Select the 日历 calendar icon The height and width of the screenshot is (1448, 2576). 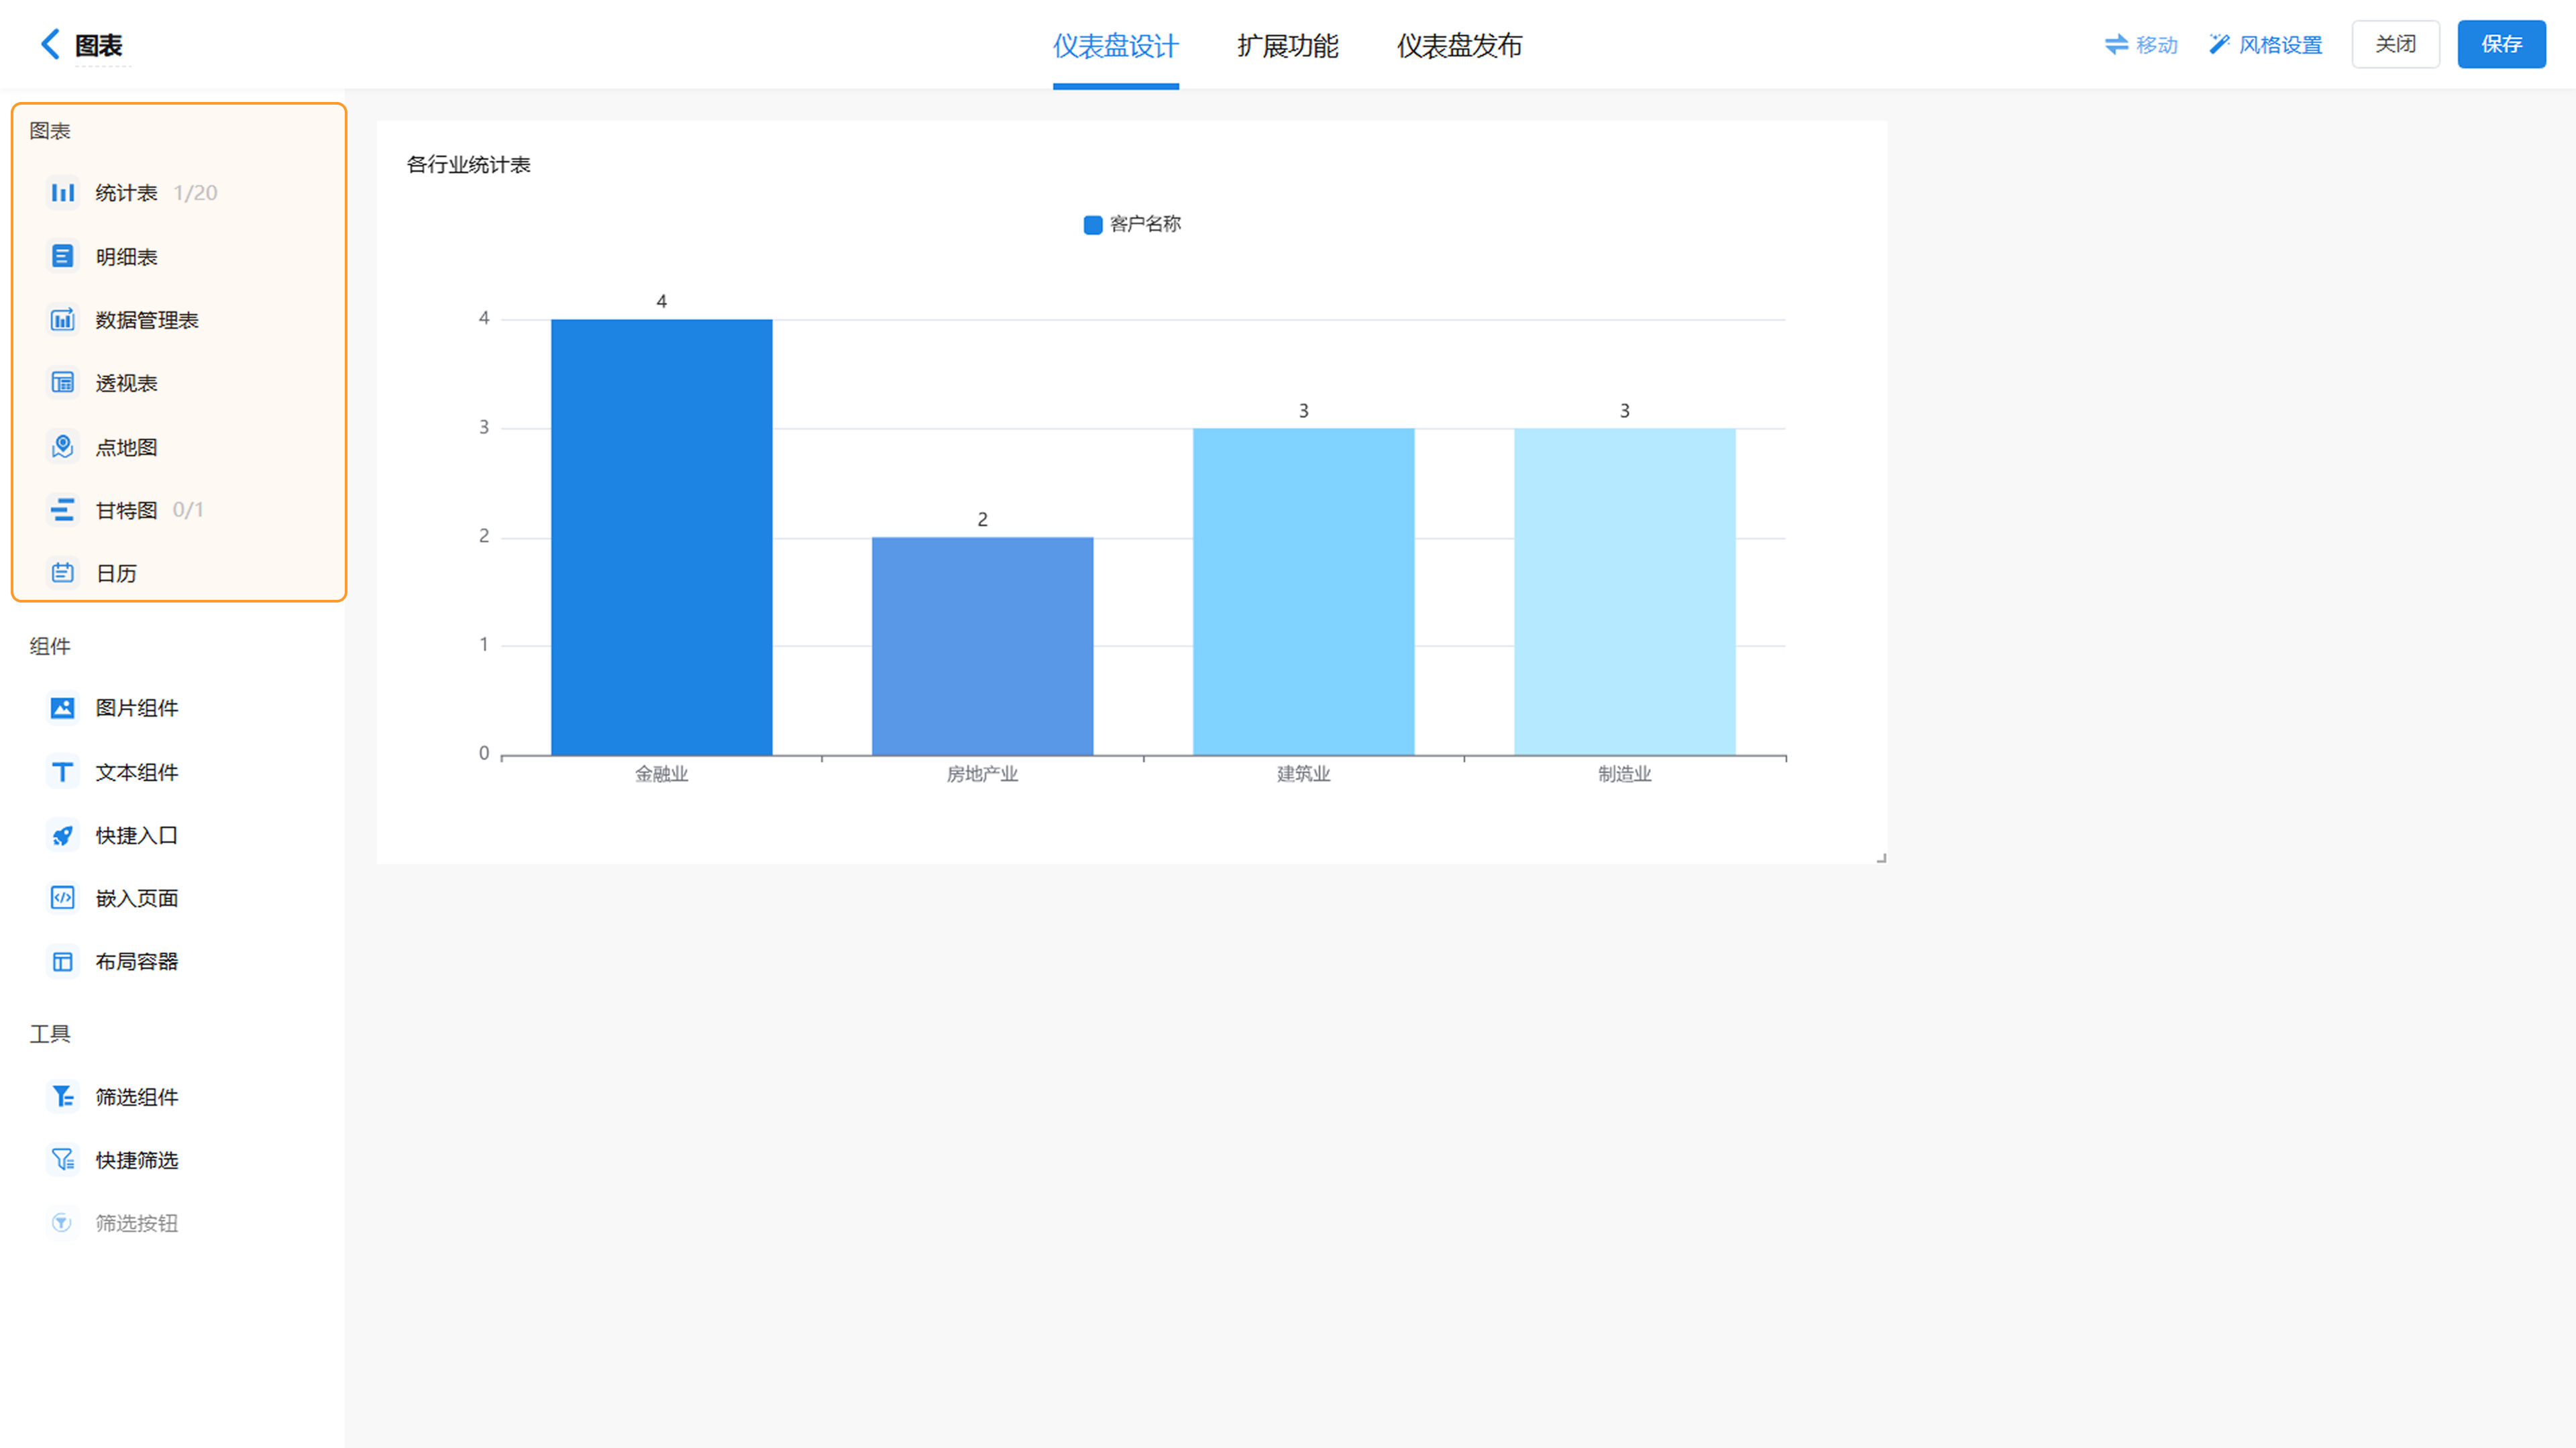point(62,573)
